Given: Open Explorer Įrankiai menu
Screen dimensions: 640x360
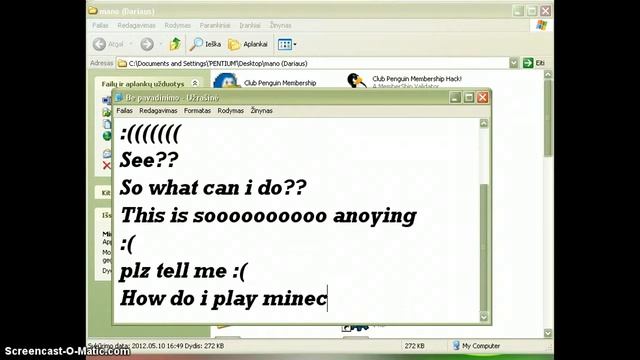Looking at the screenshot, I should tap(250, 25).
